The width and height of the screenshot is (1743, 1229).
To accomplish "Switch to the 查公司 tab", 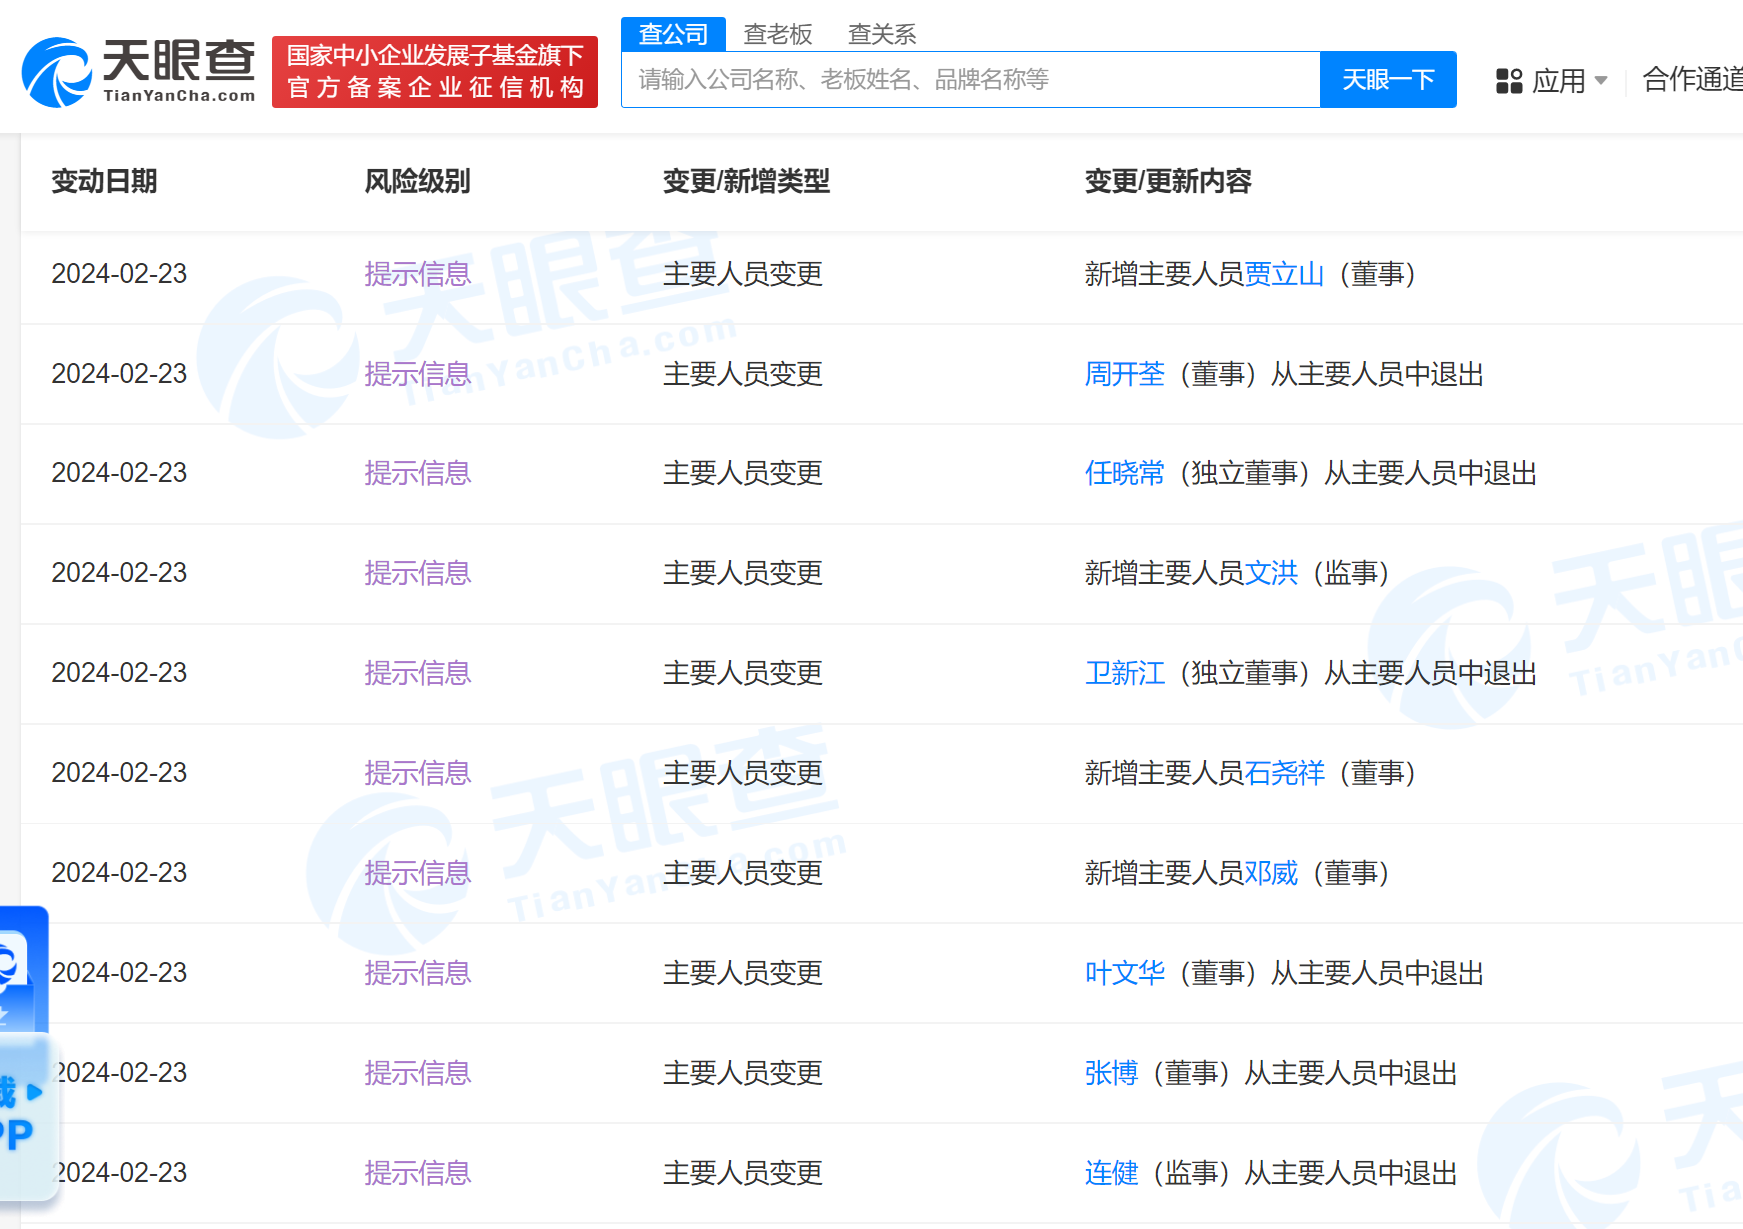I will pos(673,34).
